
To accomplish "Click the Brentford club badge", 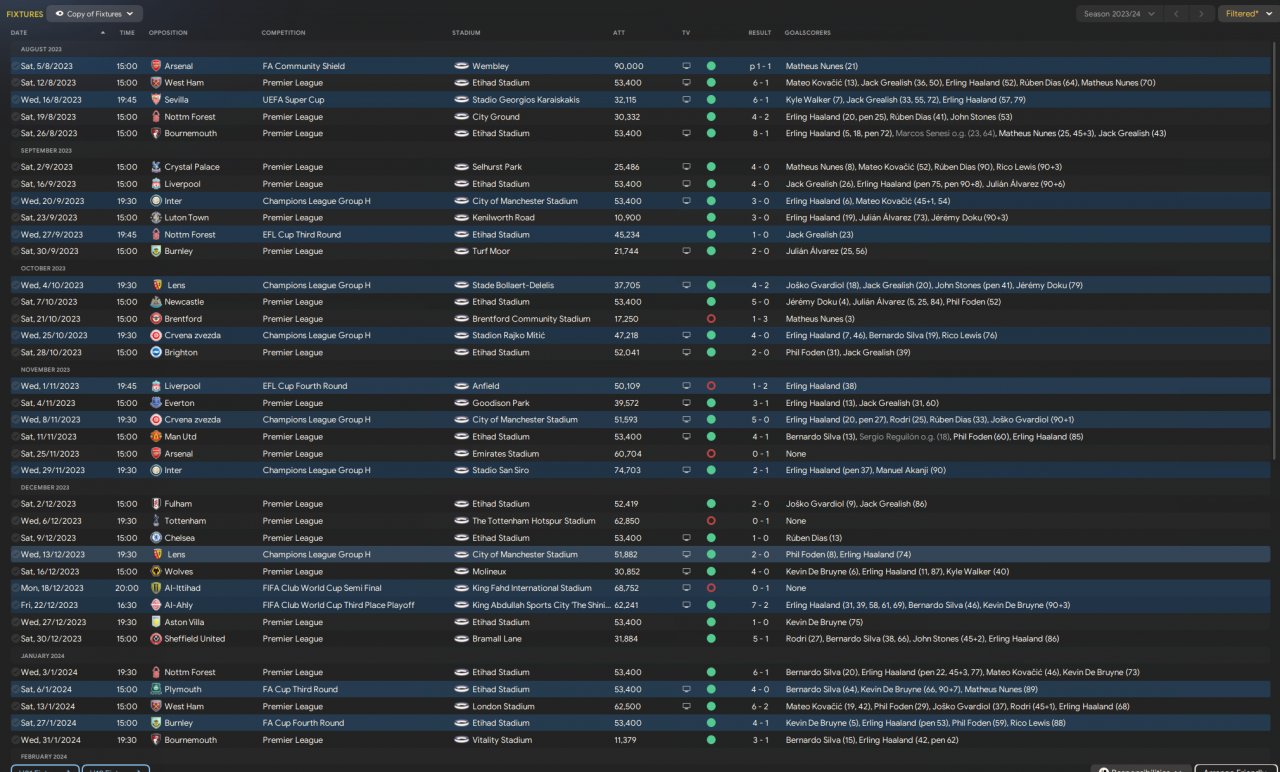I will [155, 319].
